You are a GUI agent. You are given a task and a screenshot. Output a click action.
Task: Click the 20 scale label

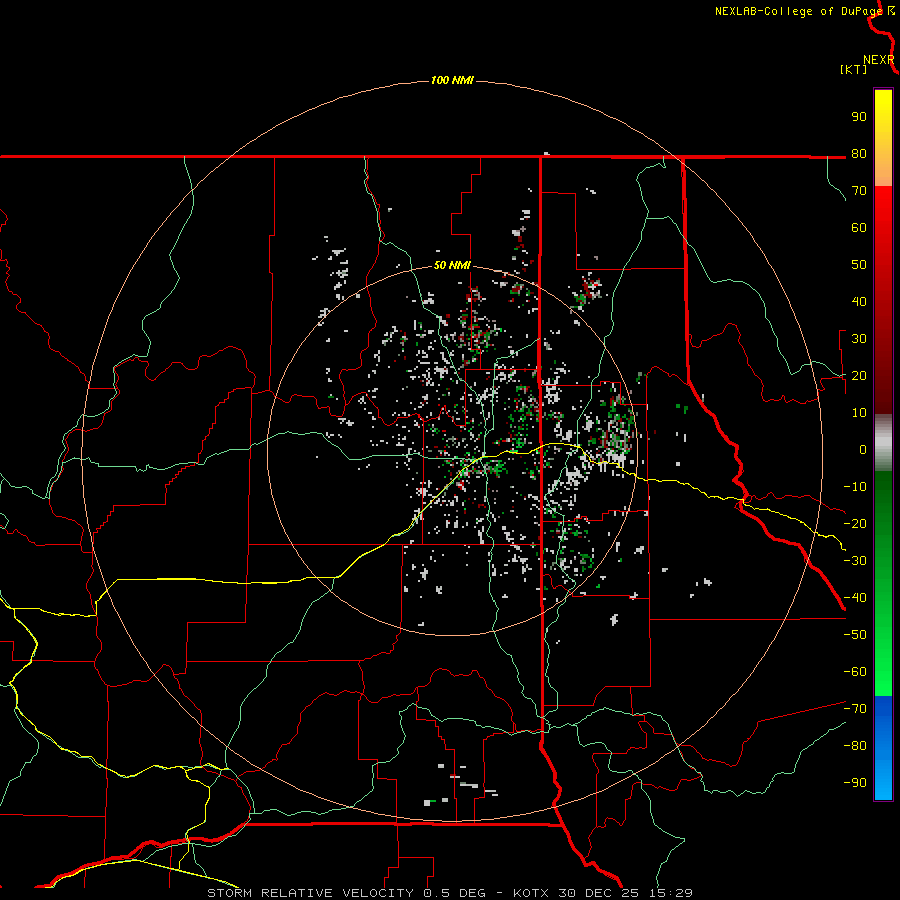859,375
